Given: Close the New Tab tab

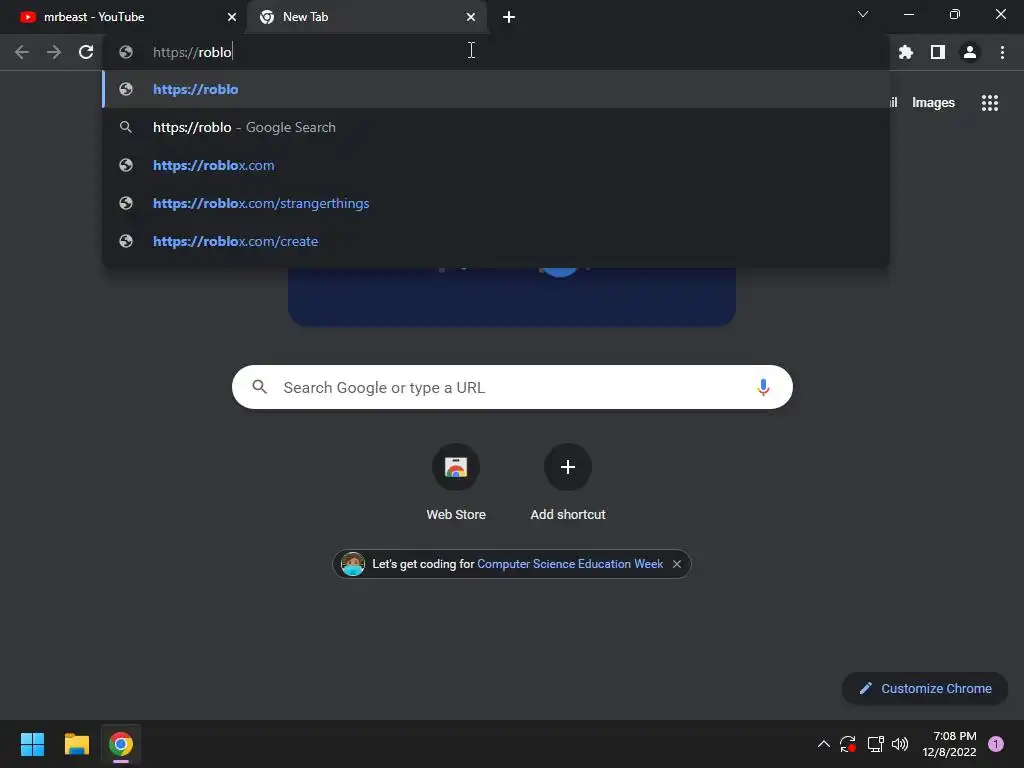Looking at the screenshot, I should click(471, 17).
